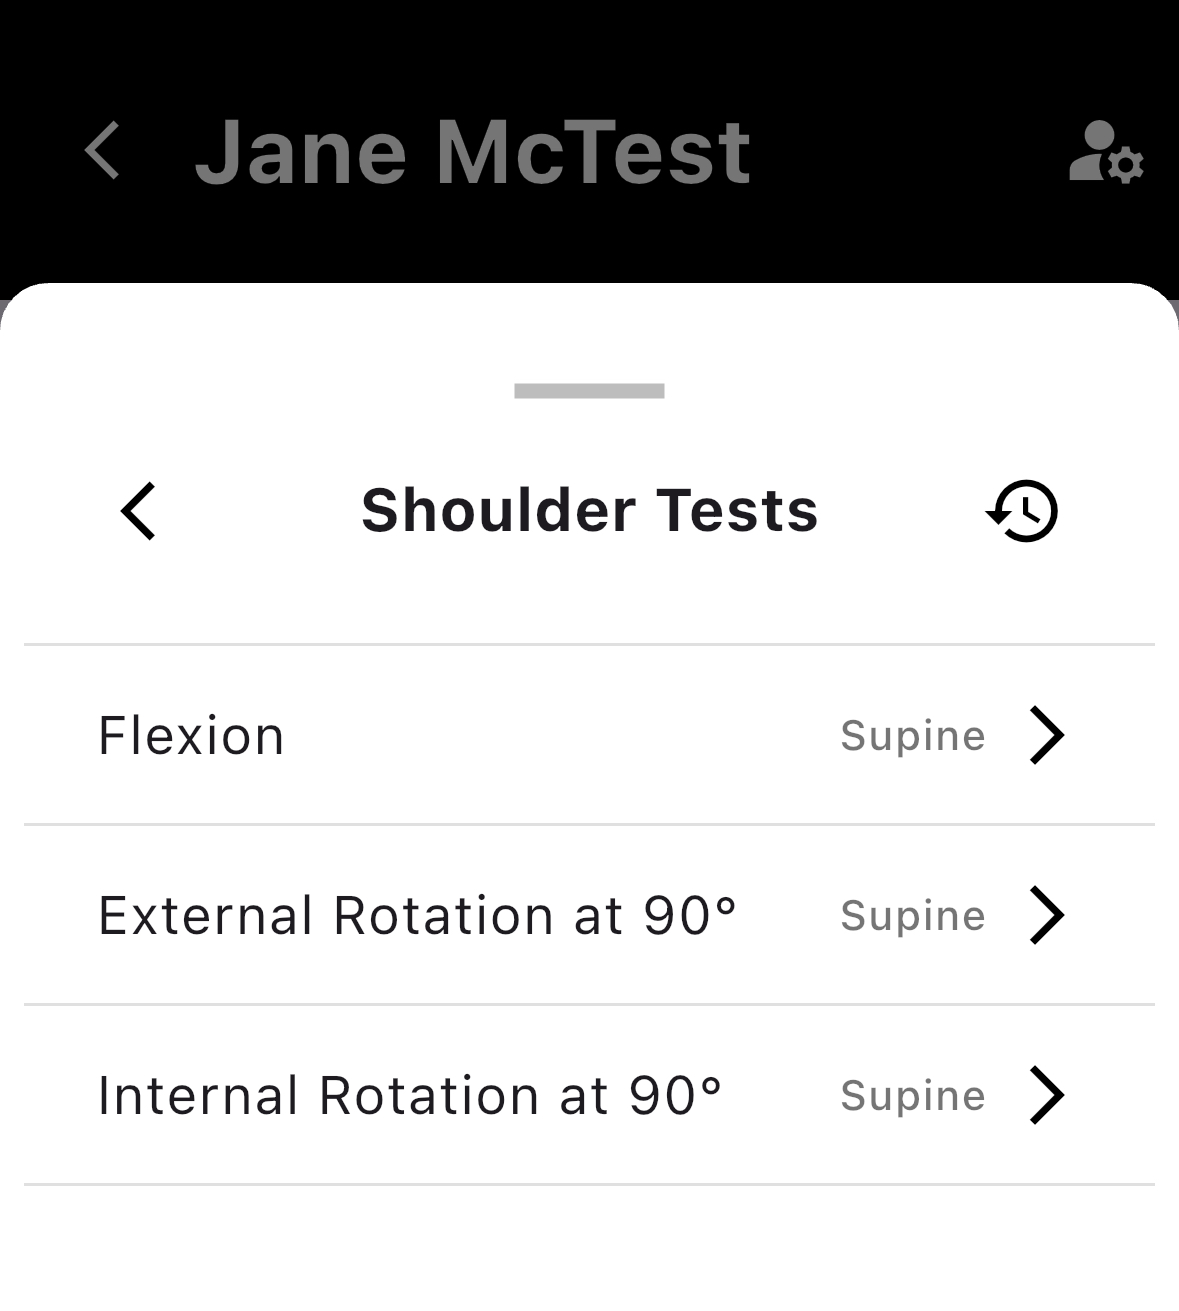
Task: Tap the Jane McTest patient name
Action: [472, 152]
